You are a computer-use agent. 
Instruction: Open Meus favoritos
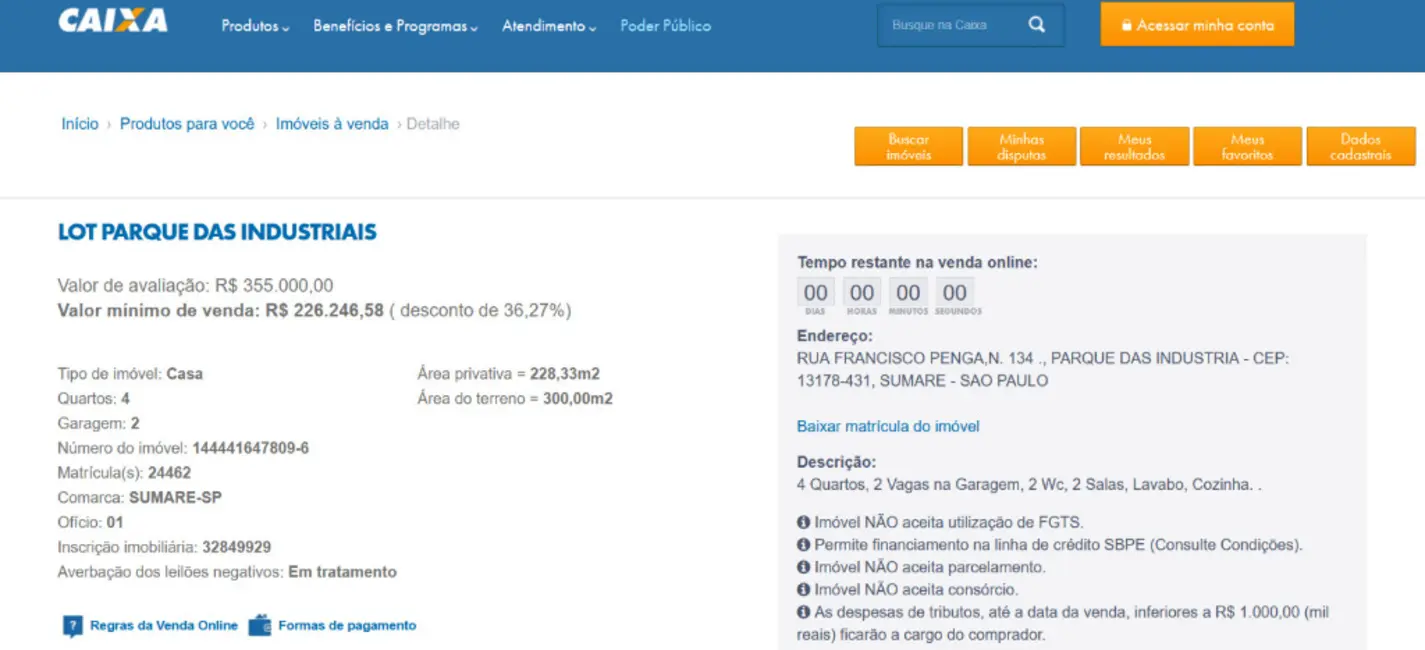click(x=1247, y=147)
